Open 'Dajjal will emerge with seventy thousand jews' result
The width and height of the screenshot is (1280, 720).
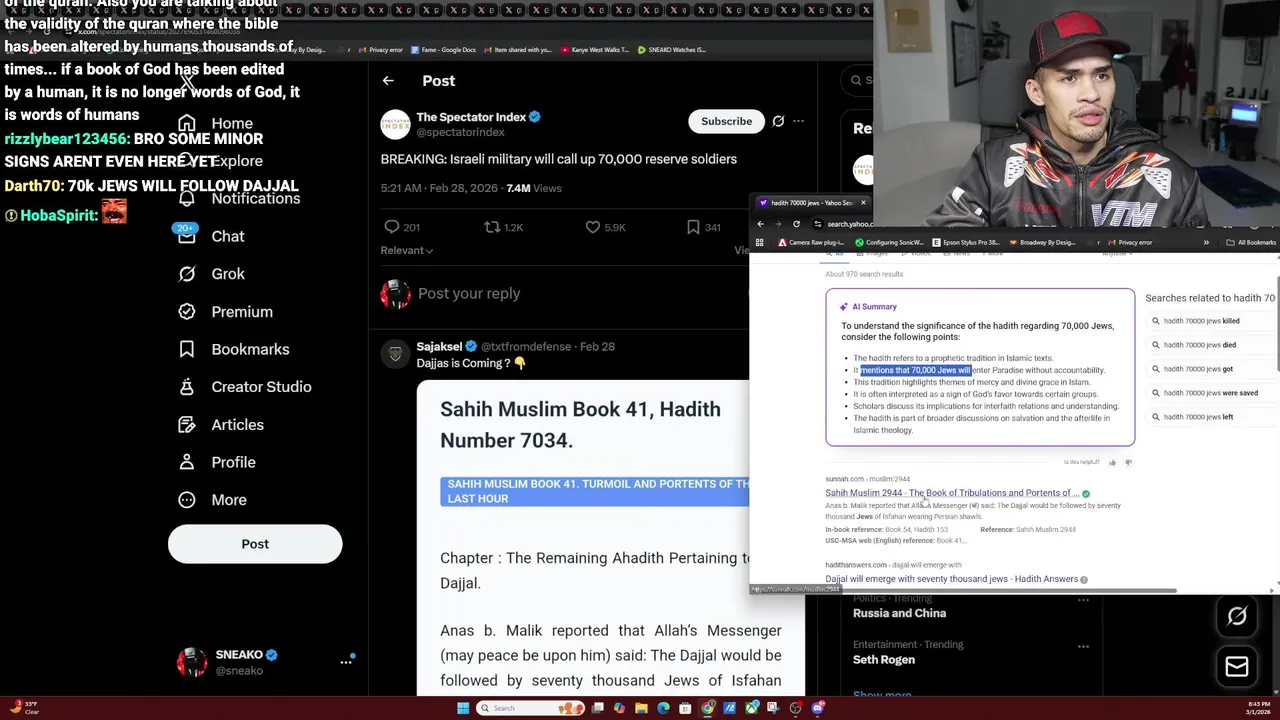pos(951,579)
